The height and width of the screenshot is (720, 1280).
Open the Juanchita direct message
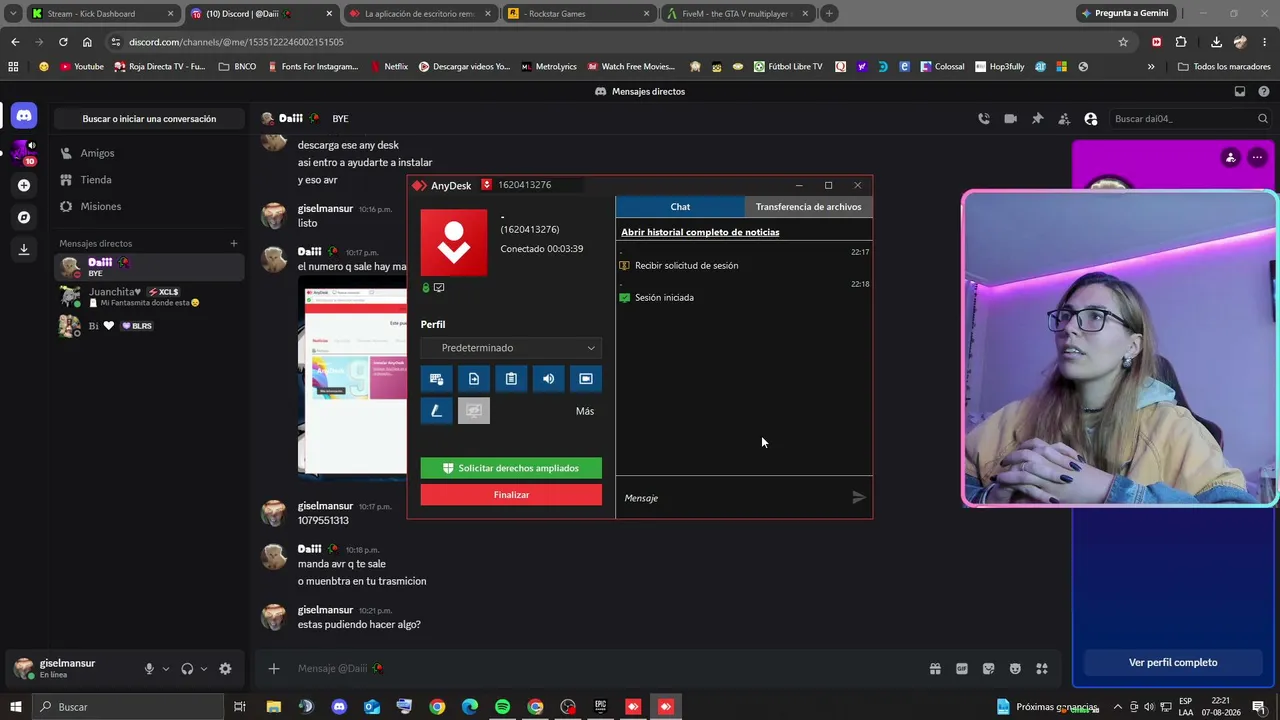(x=149, y=297)
